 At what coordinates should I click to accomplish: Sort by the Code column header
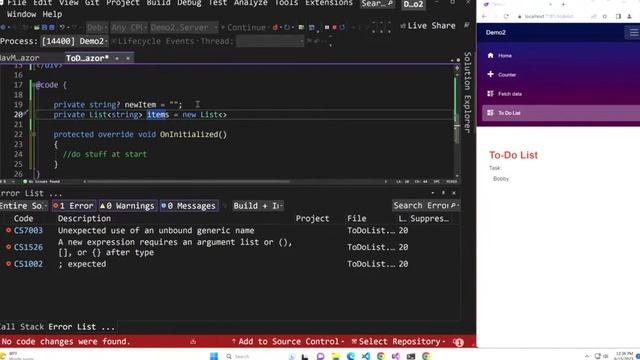(x=23, y=218)
